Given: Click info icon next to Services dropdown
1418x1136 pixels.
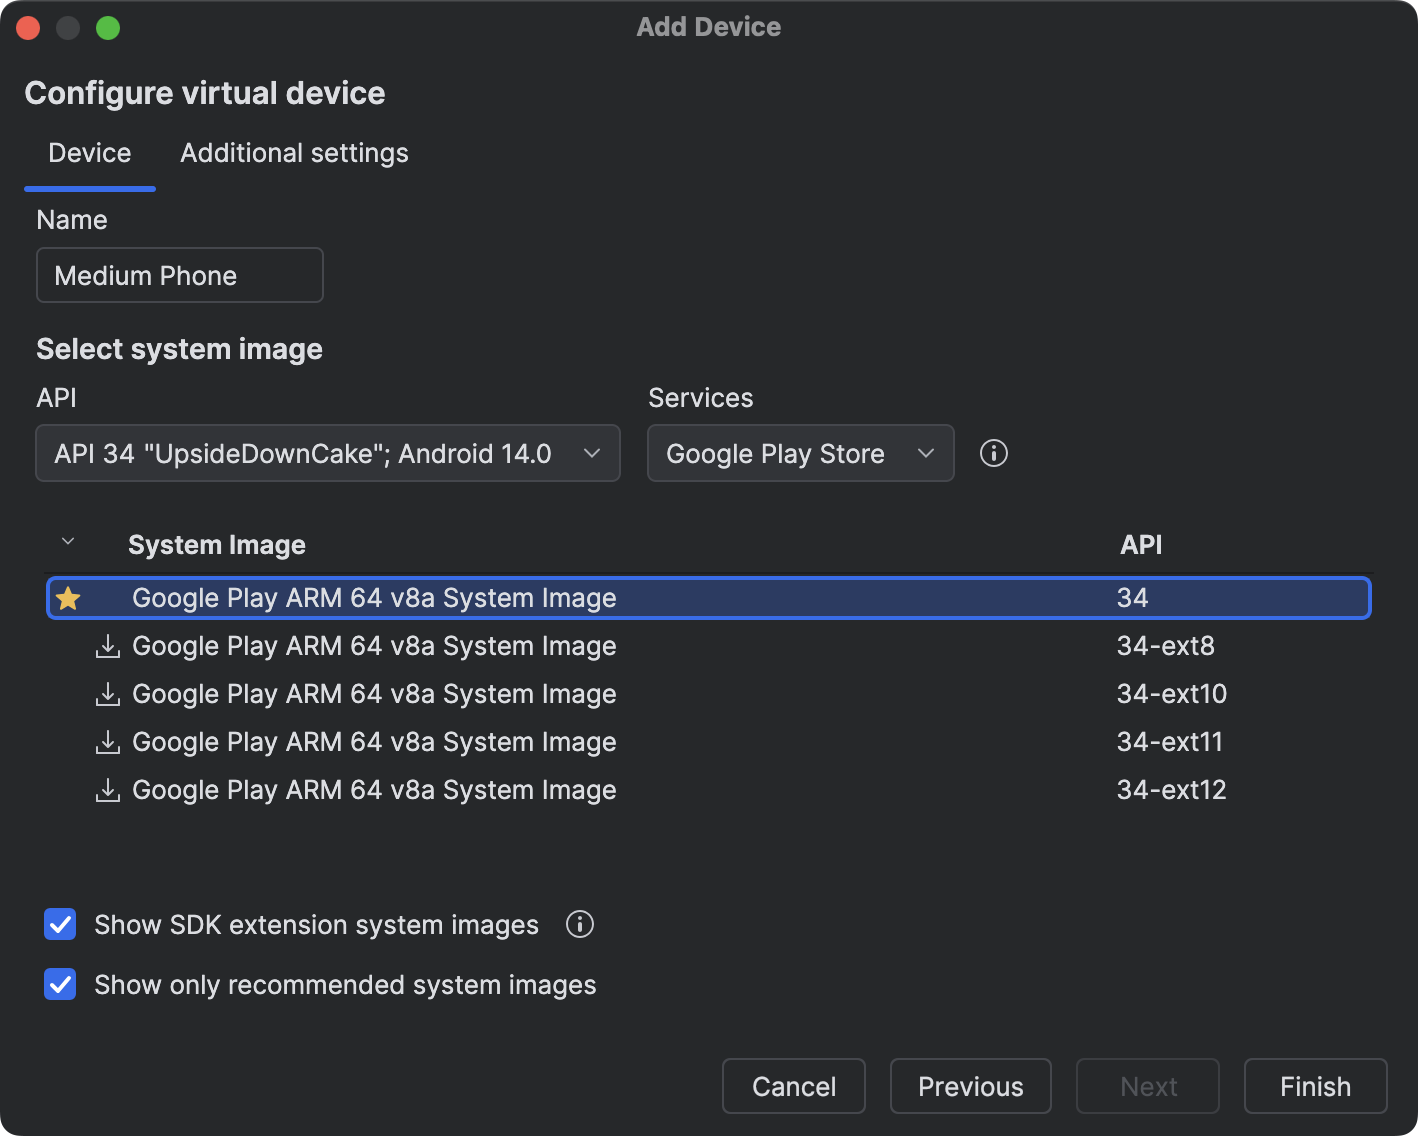Looking at the screenshot, I should point(993,454).
